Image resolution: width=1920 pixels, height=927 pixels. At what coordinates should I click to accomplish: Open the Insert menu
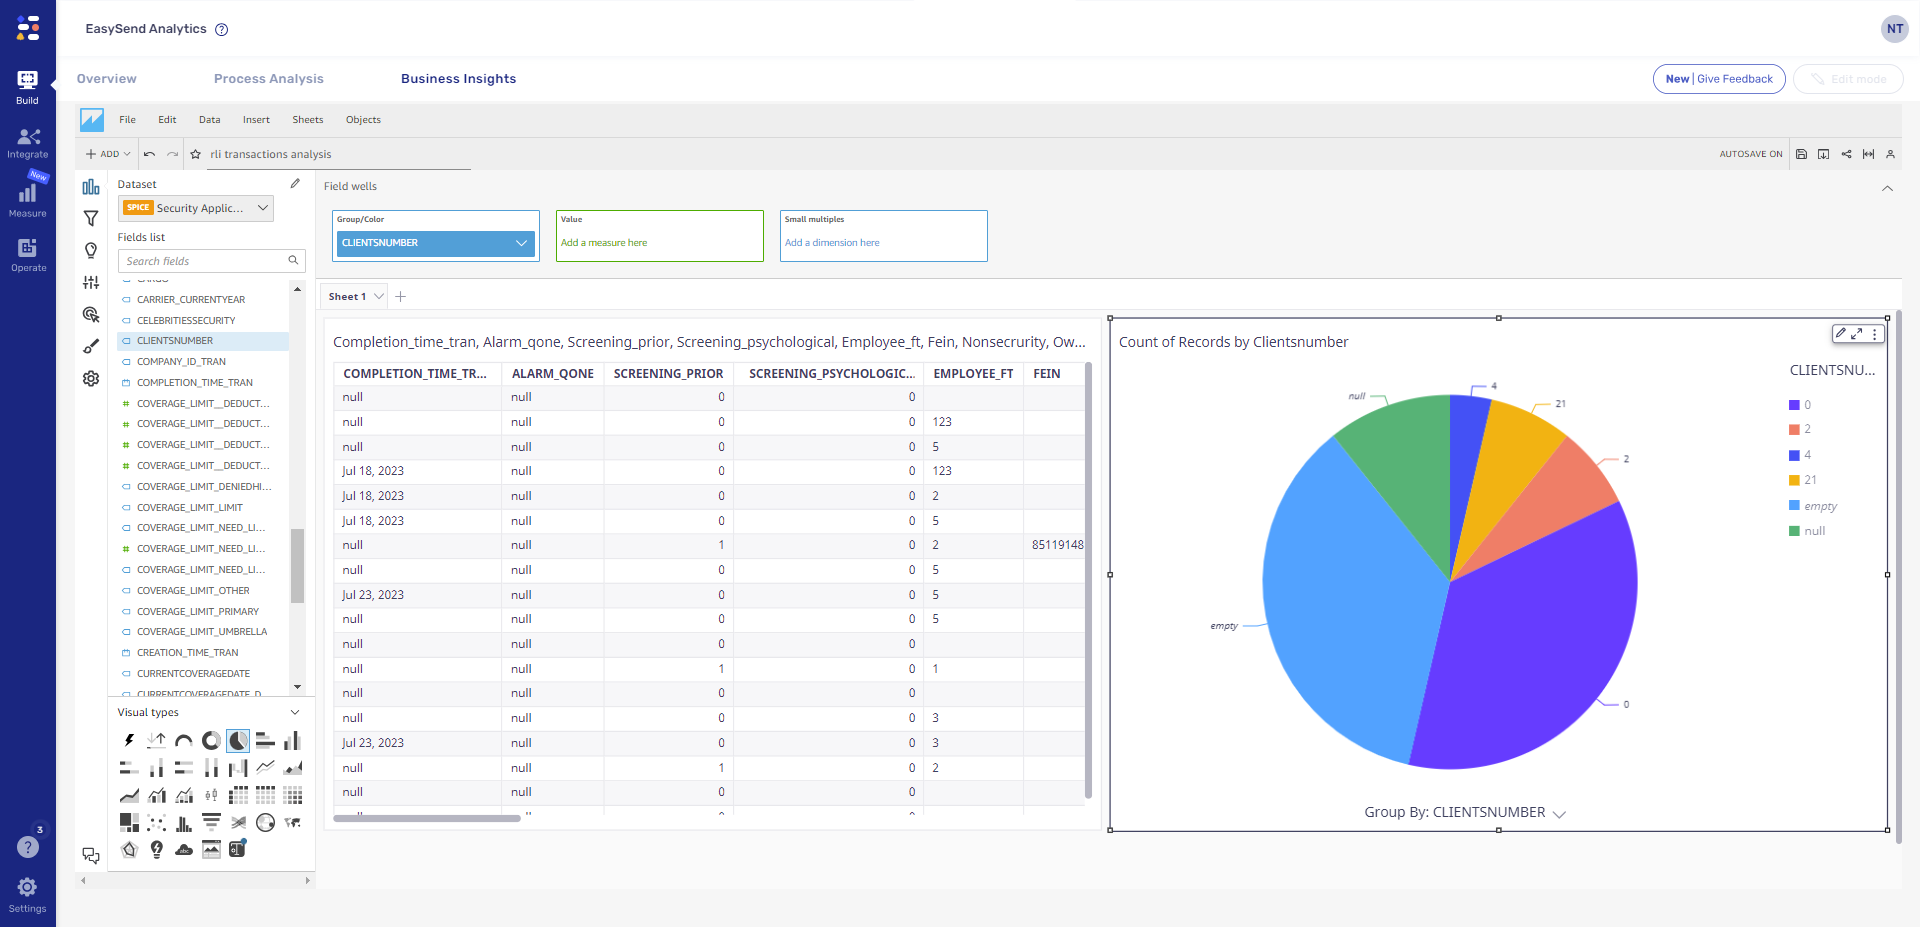pyautogui.click(x=256, y=119)
